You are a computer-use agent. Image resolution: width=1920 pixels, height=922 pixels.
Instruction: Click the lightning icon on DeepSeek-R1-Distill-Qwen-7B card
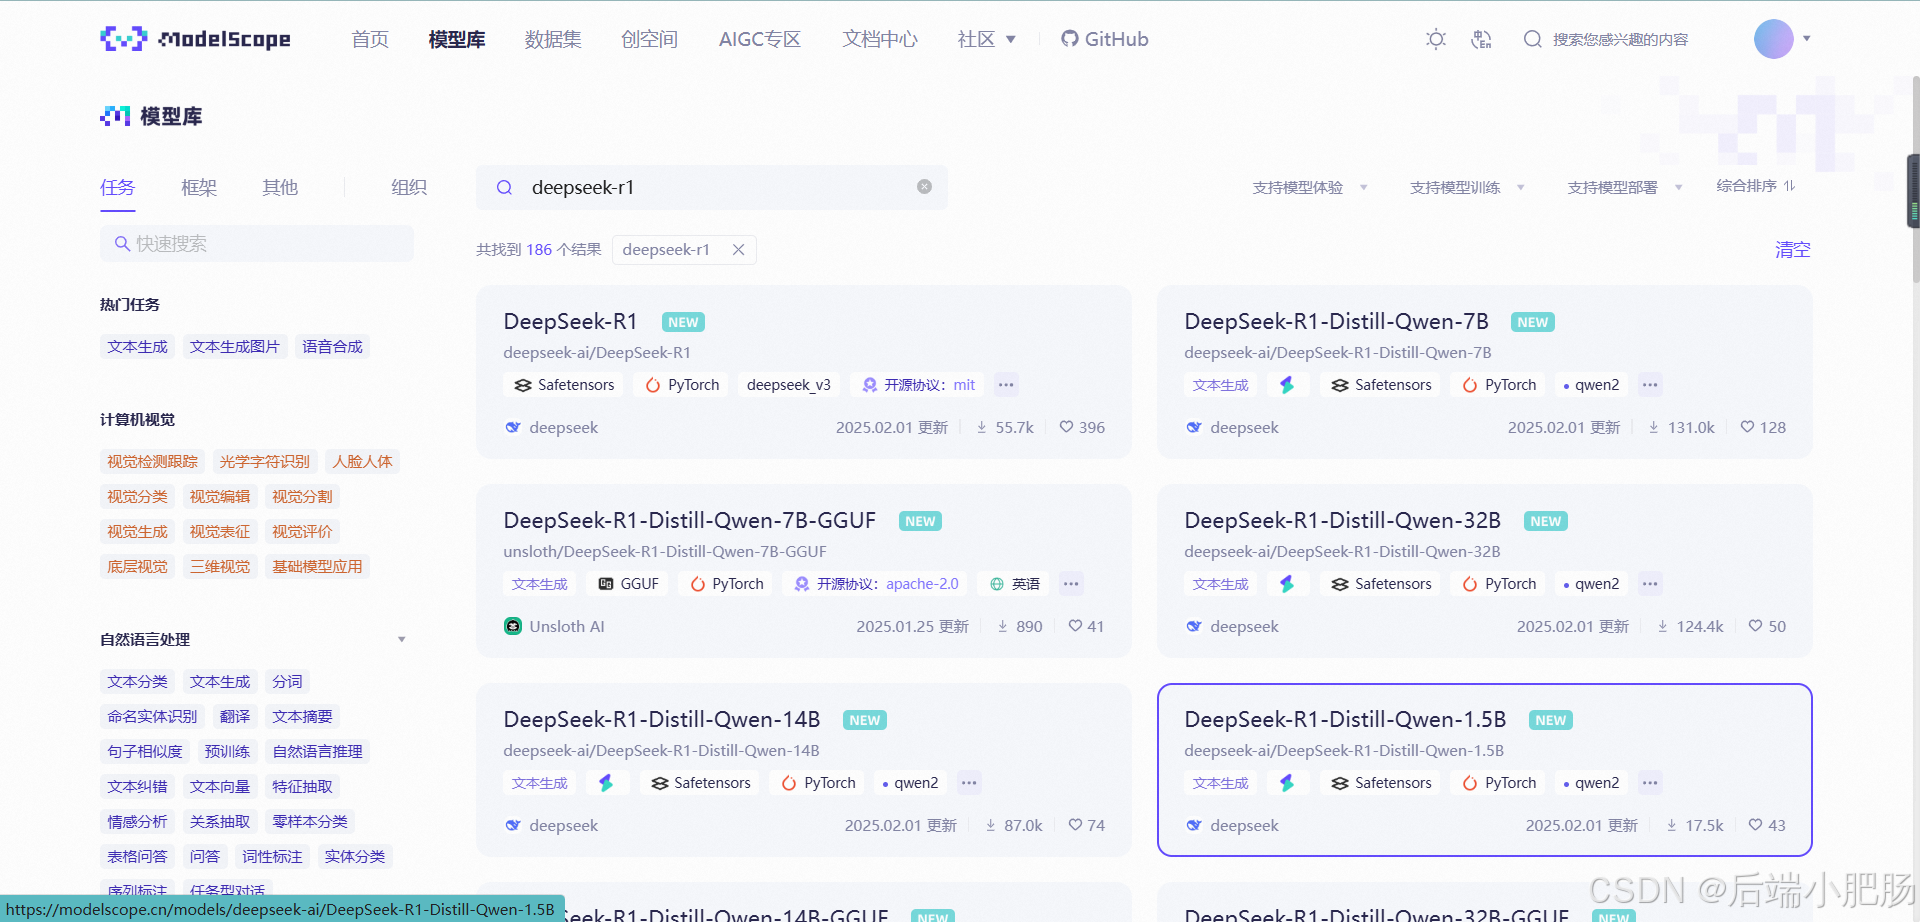(x=1288, y=384)
